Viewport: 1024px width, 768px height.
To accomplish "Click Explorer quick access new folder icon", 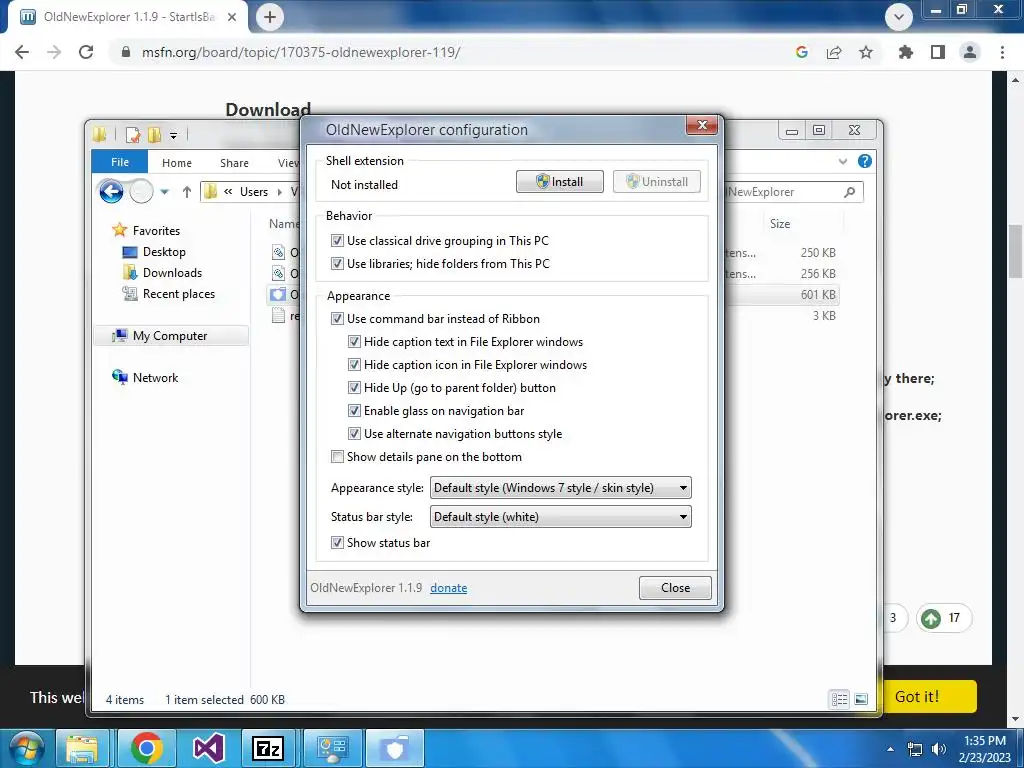I will [154, 135].
